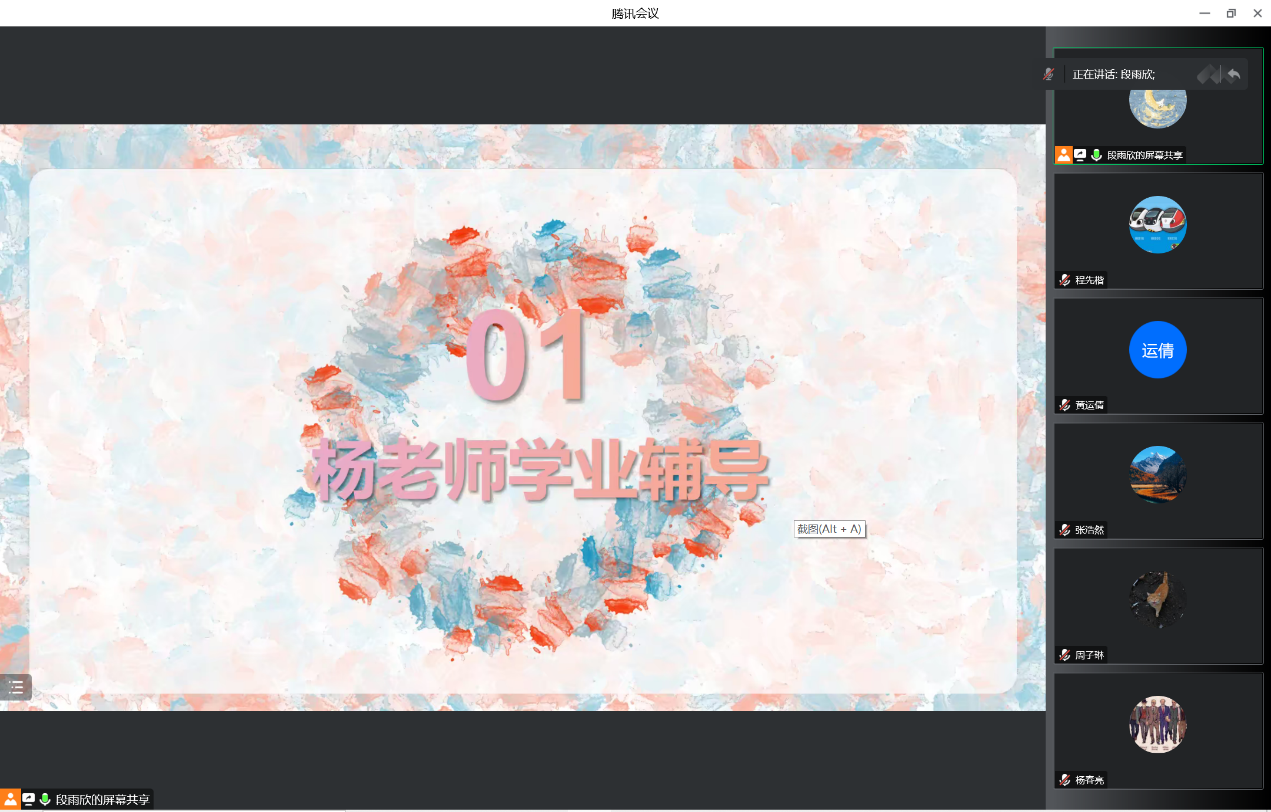This screenshot has width=1271, height=812.
Task: Click the orange host icon at bottom-left
Action: pos(10,799)
